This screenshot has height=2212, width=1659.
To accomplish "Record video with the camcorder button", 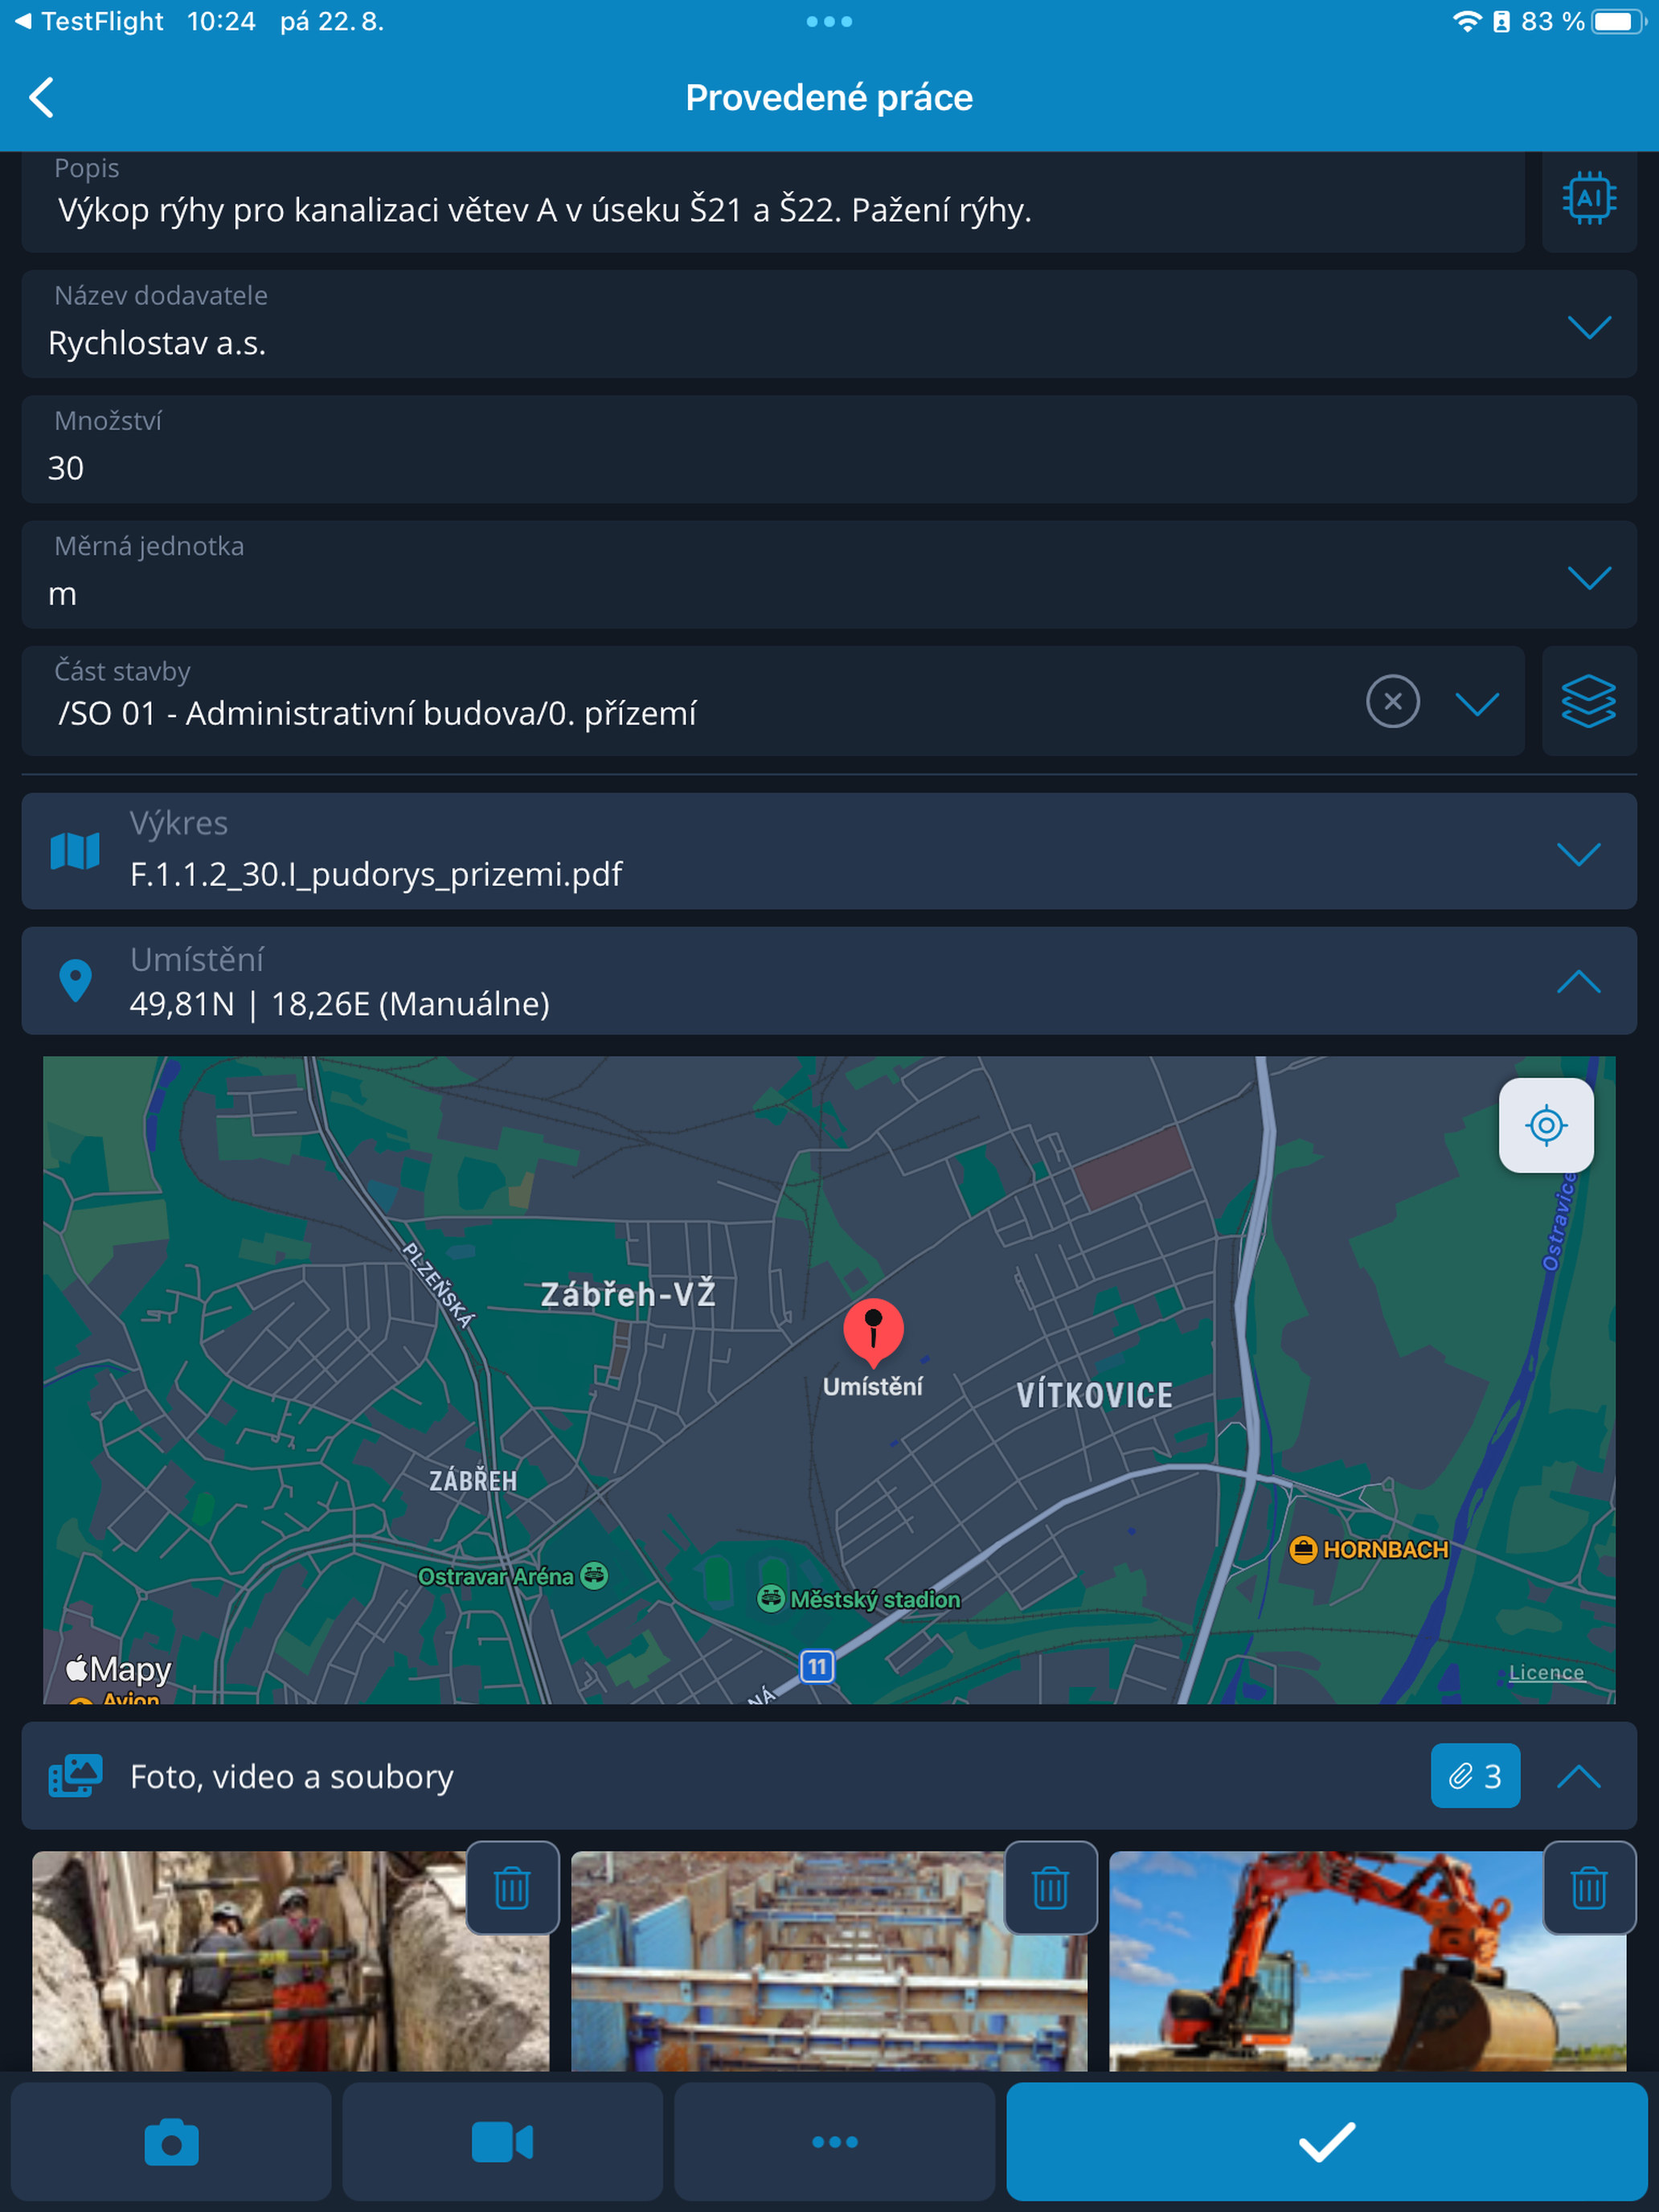I will [x=502, y=2142].
